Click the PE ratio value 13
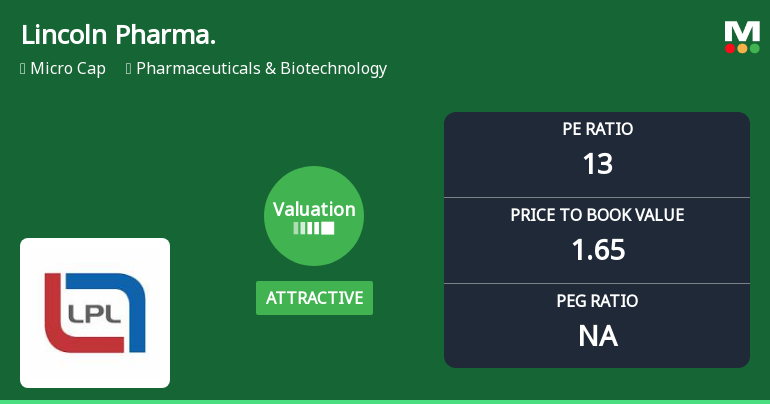Image resolution: width=770 pixels, height=404 pixels. [x=597, y=163]
